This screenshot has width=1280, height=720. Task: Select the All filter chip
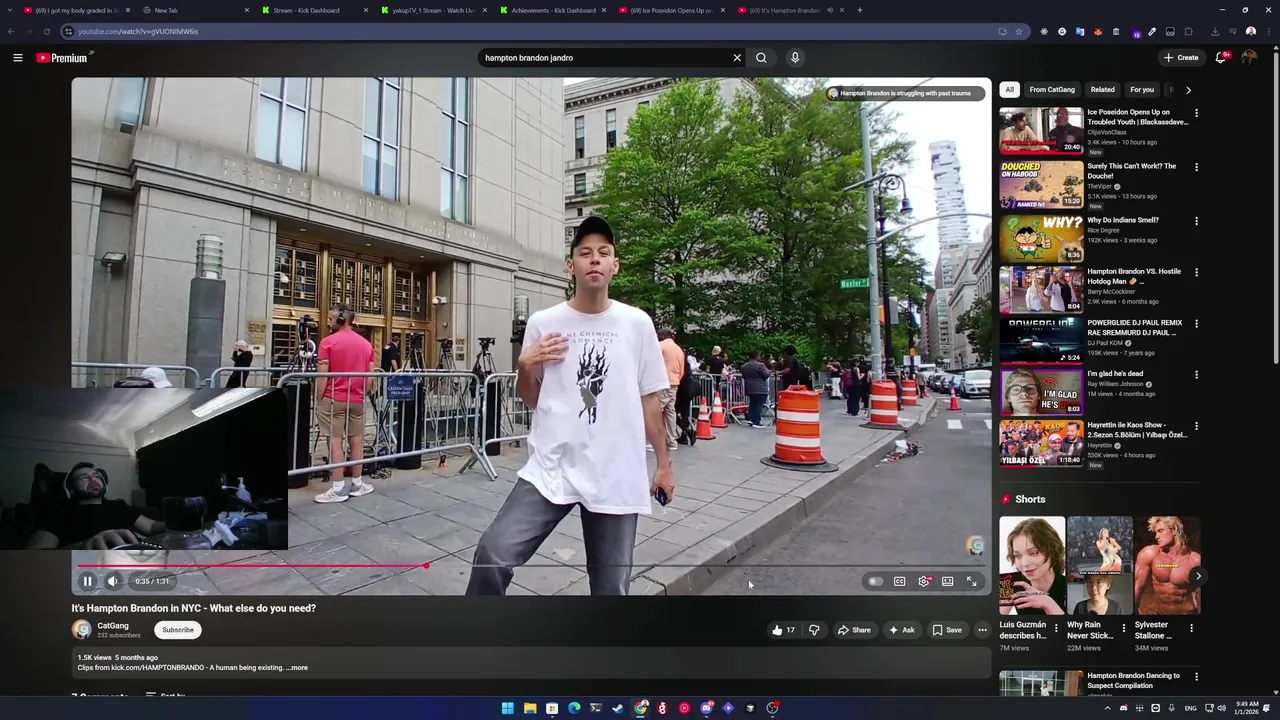click(1009, 90)
